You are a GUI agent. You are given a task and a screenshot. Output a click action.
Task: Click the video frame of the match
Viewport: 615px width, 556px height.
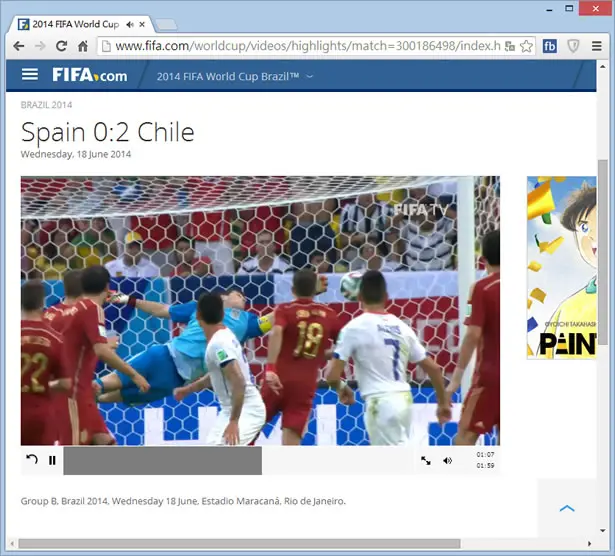pyautogui.click(x=260, y=311)
